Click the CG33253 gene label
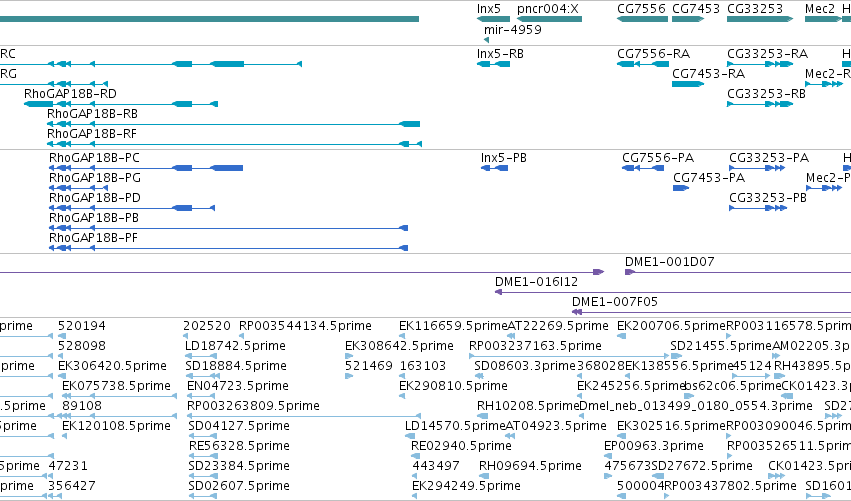Screen dimensions: 851x501 [755, 9]
